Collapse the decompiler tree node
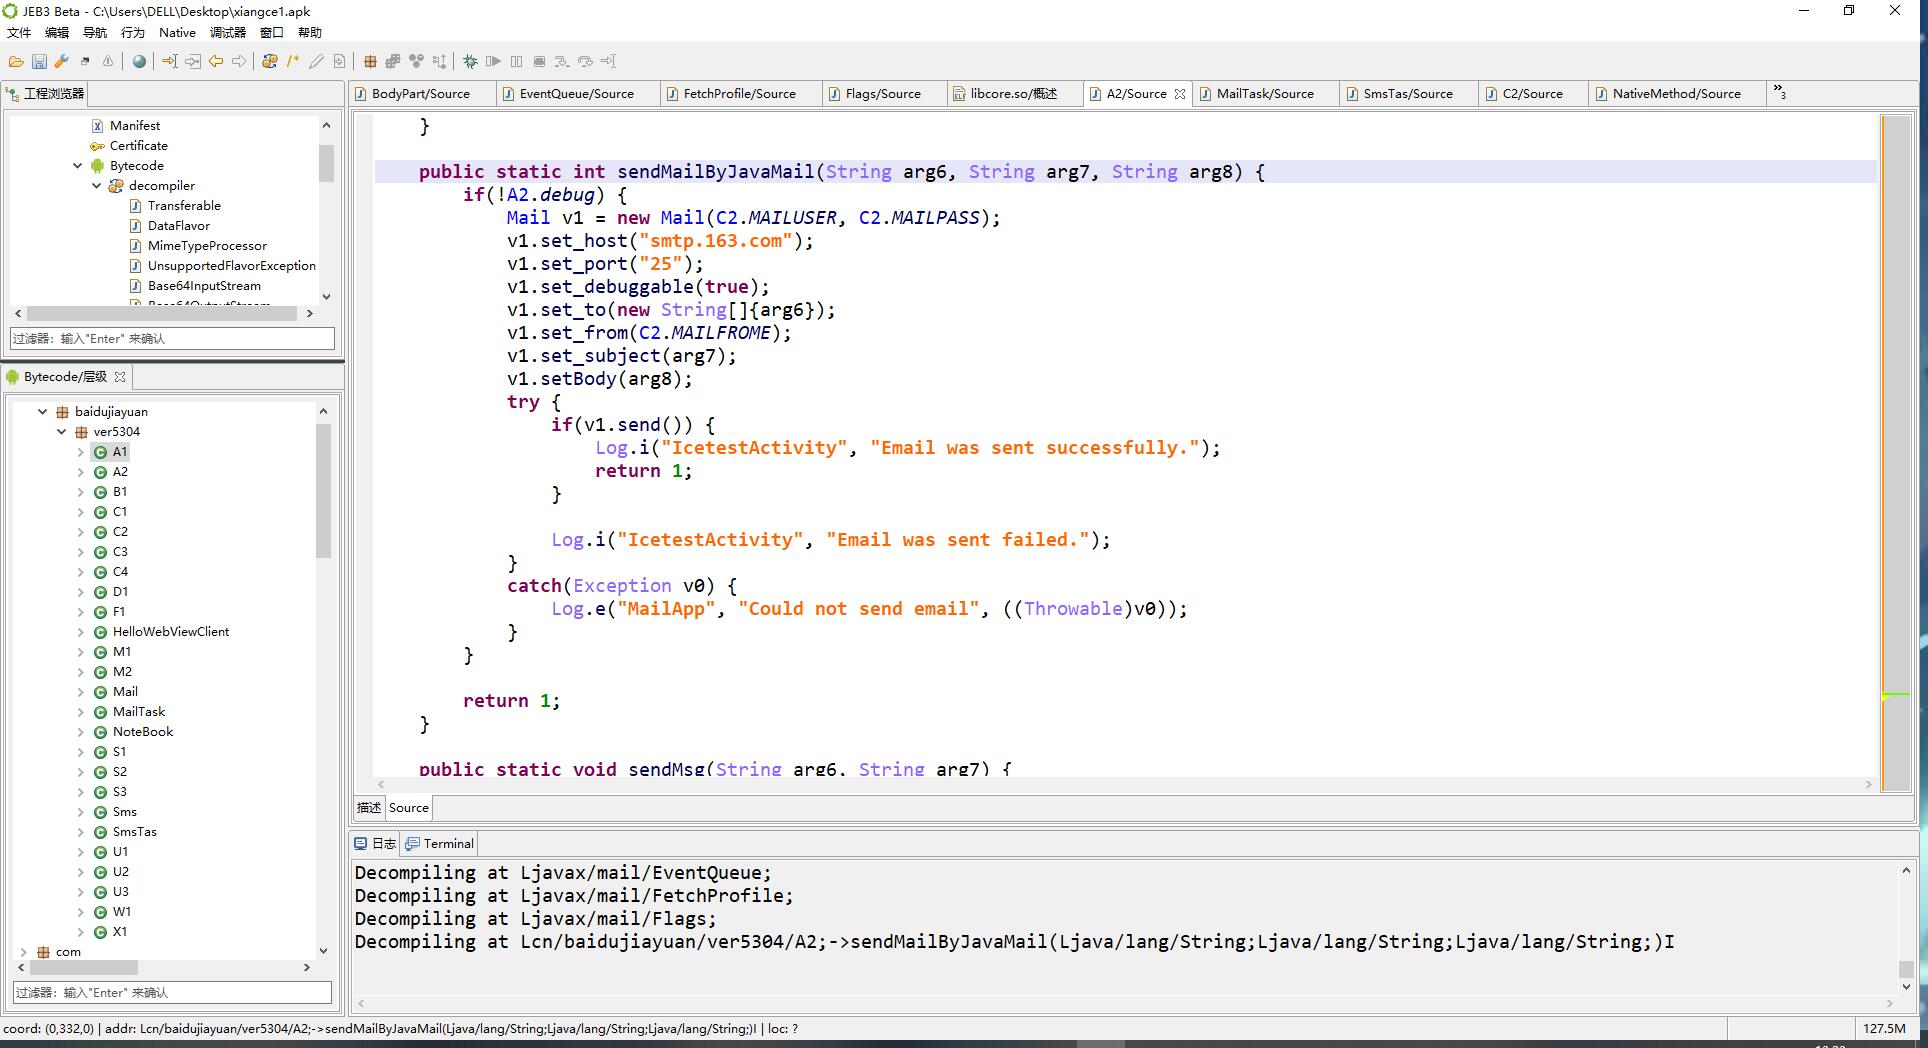 (97, 186)
